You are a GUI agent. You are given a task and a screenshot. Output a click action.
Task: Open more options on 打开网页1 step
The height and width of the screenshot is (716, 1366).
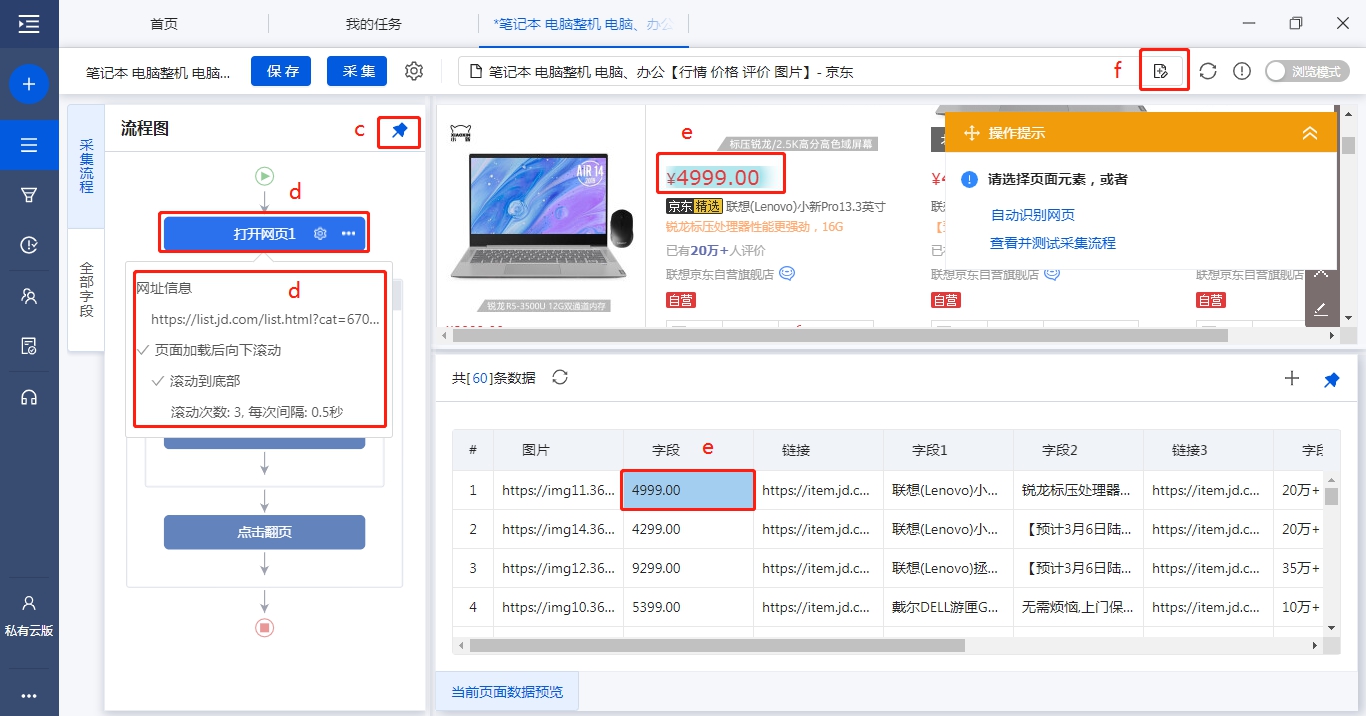point(348,233)
